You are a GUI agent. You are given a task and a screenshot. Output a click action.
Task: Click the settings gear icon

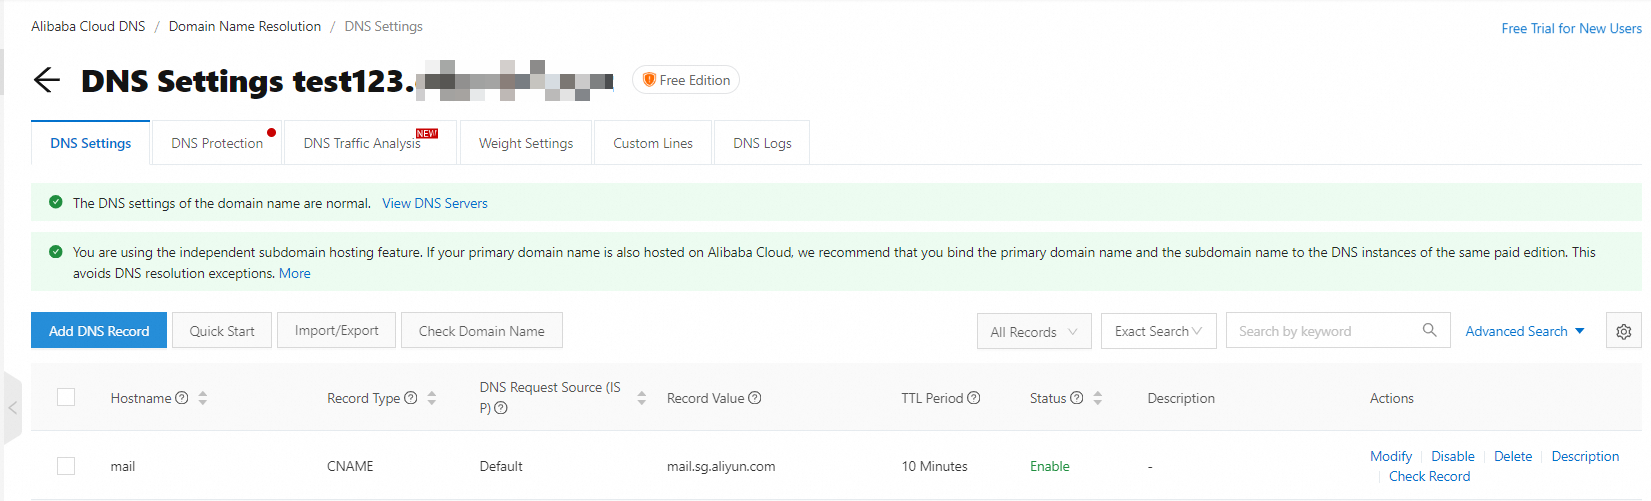point(1623,331)
